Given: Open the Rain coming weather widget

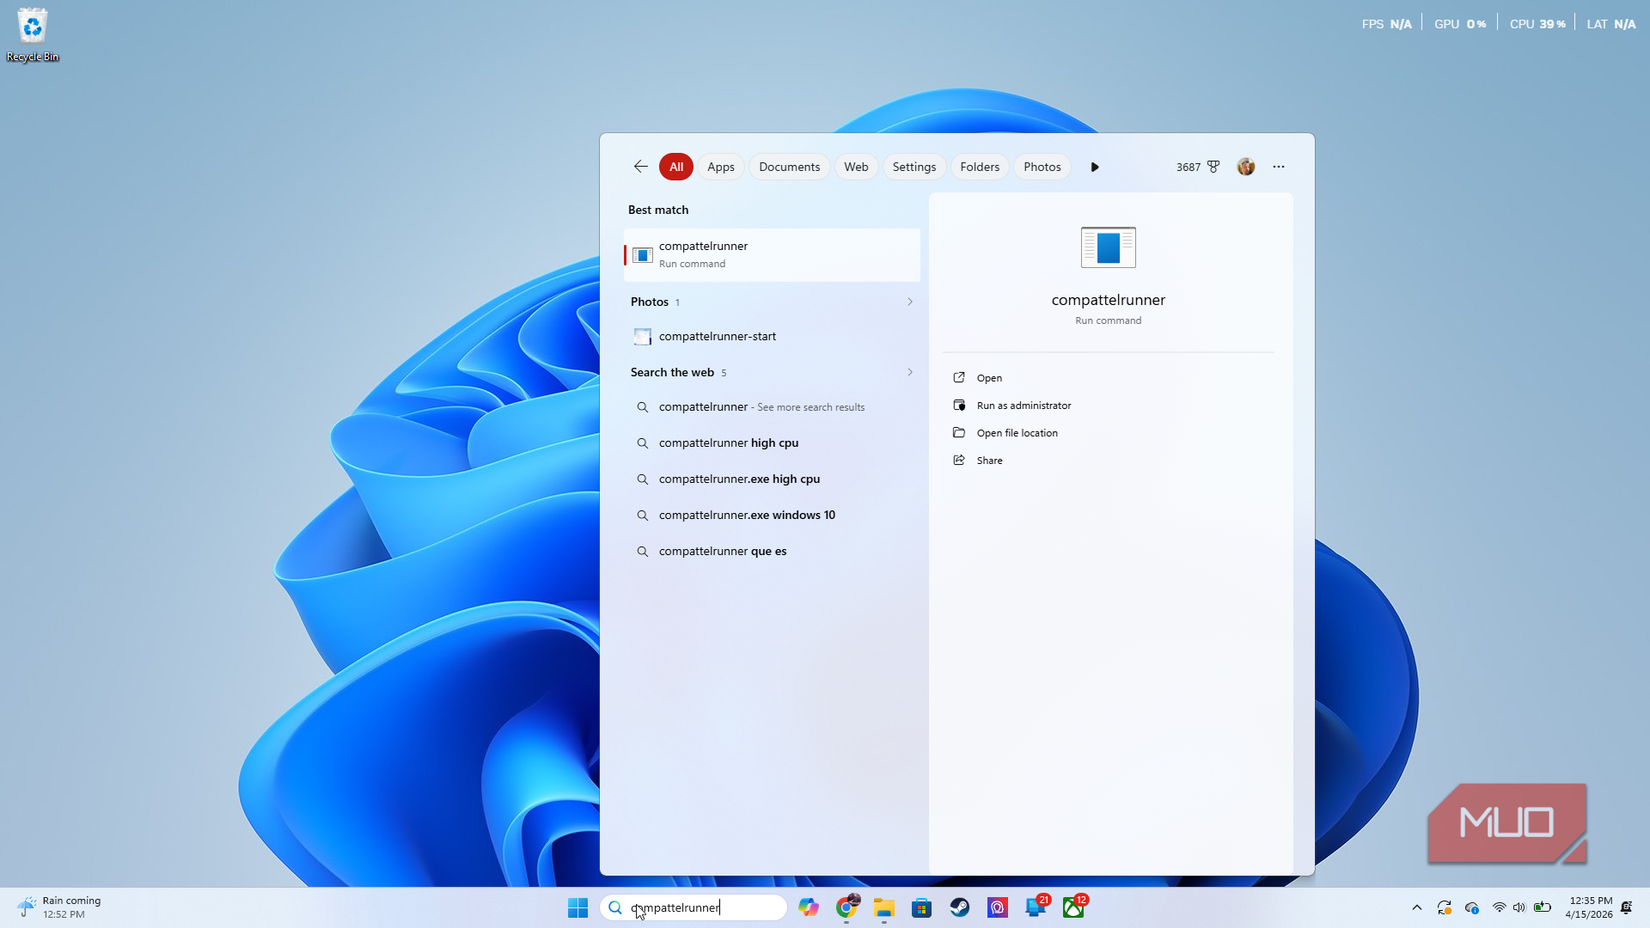Looking at the screenshot, I should point(60,907).
